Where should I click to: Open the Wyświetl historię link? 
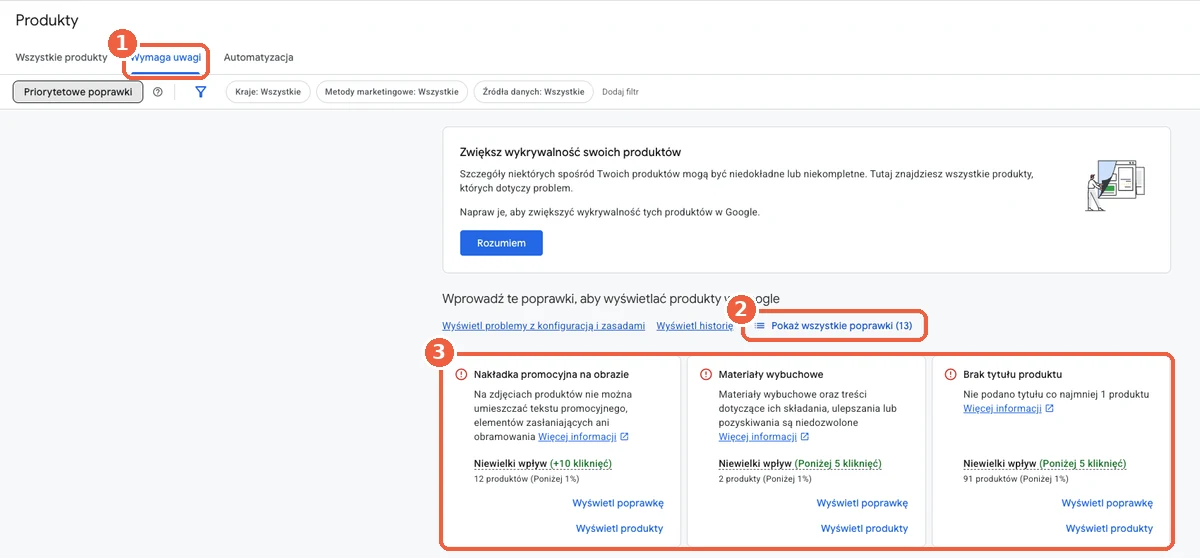695,326
